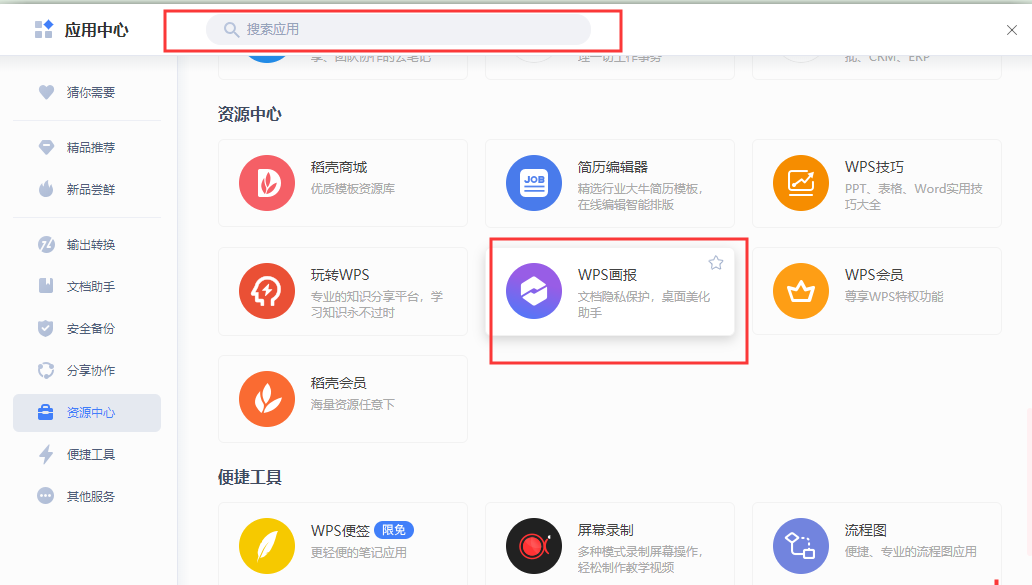Screen dimensions: 1032x585
Task: Click the briefcase icon beside 资源中心
Action: click(45, 413)
